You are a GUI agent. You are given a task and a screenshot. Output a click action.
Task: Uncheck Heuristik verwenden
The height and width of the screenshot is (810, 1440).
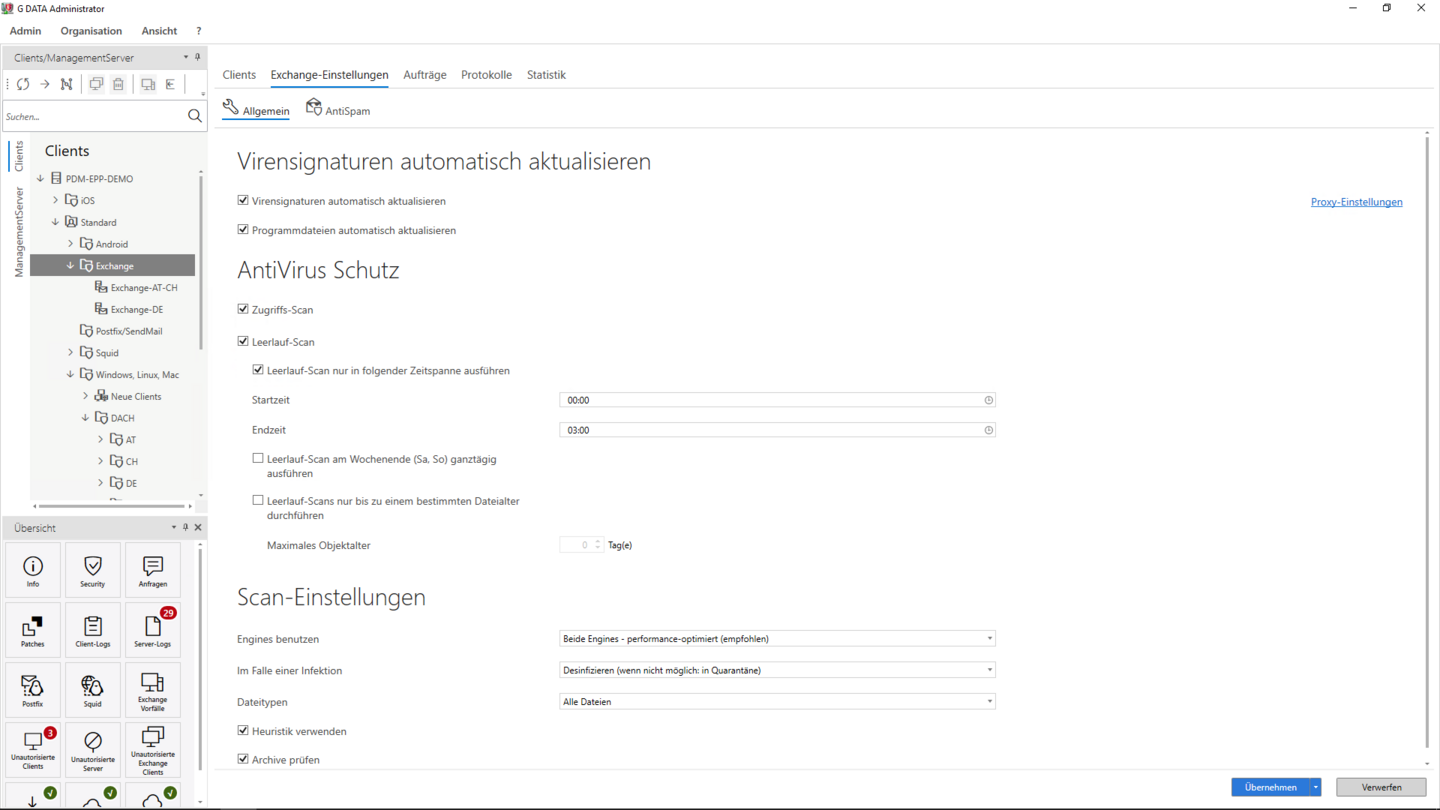(x=243, y=731)
